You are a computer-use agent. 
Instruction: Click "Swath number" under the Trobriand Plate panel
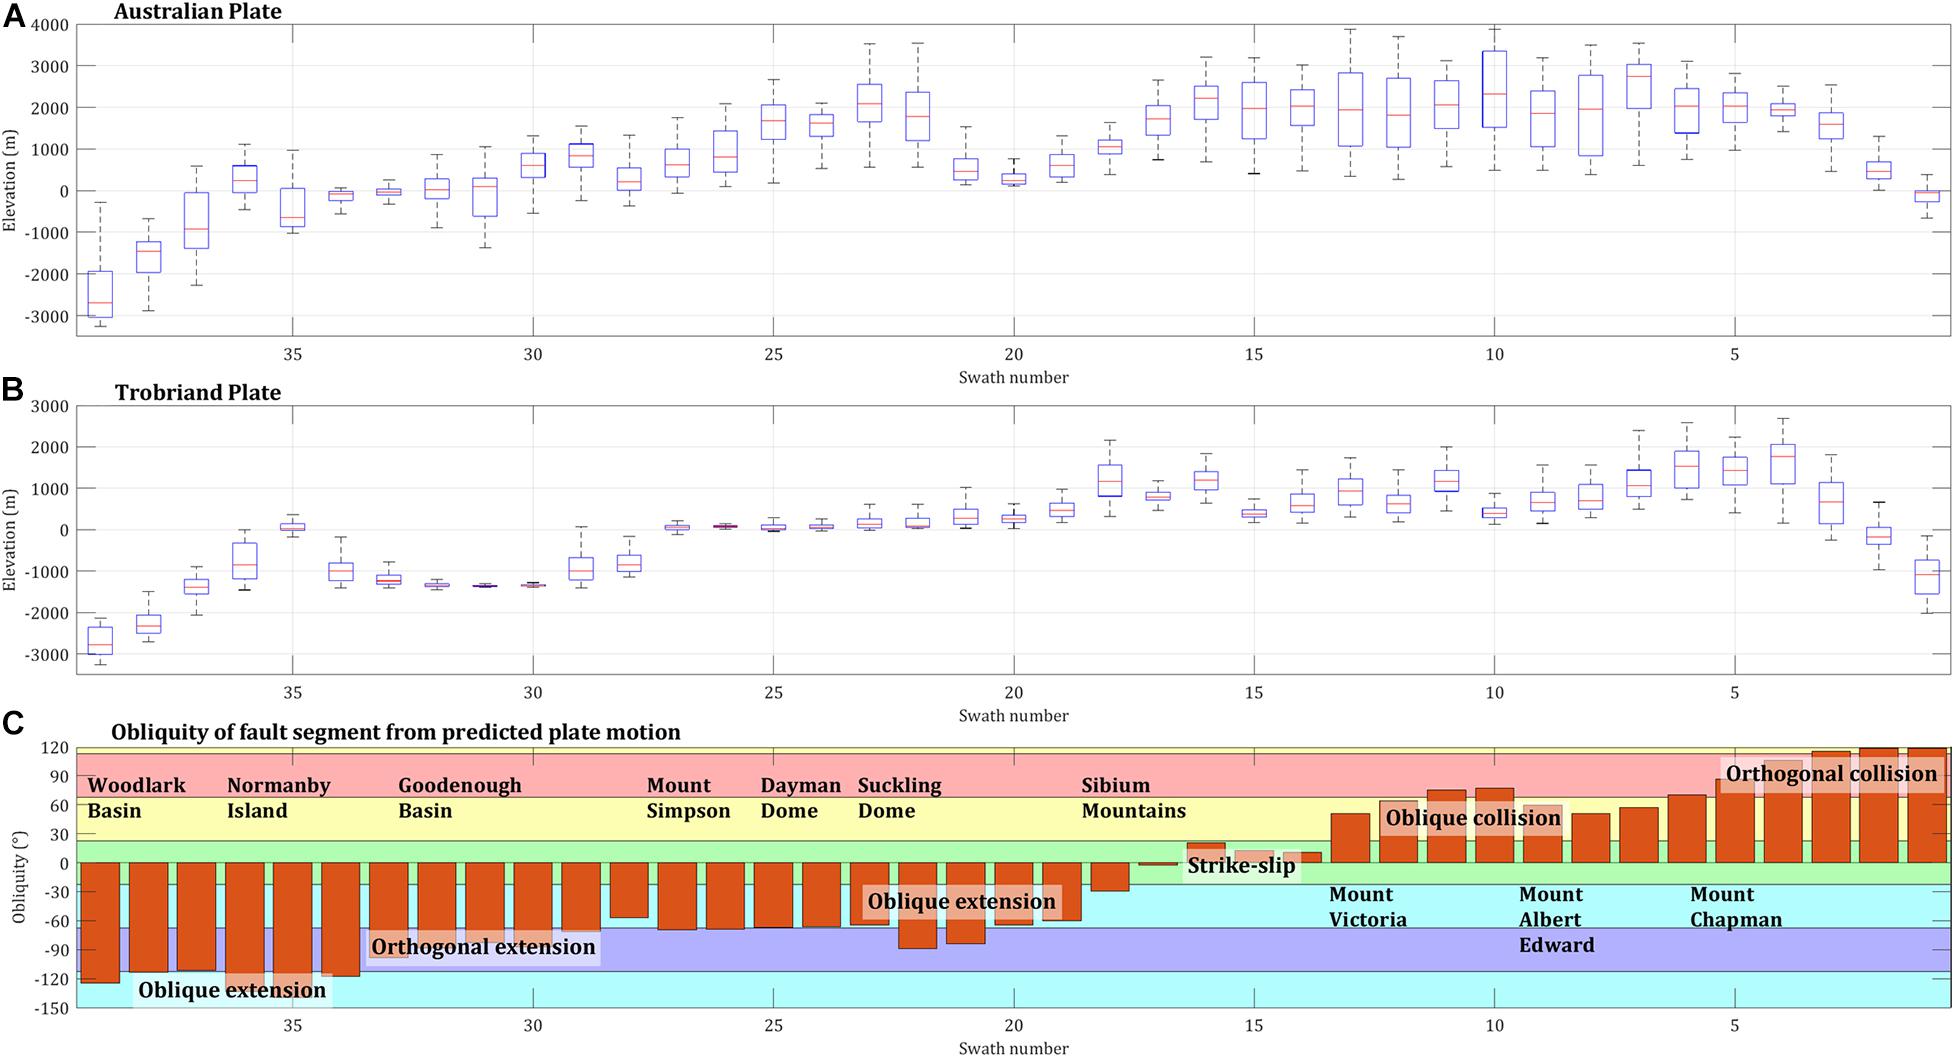pyautogui.click(x=1013, y=715)
